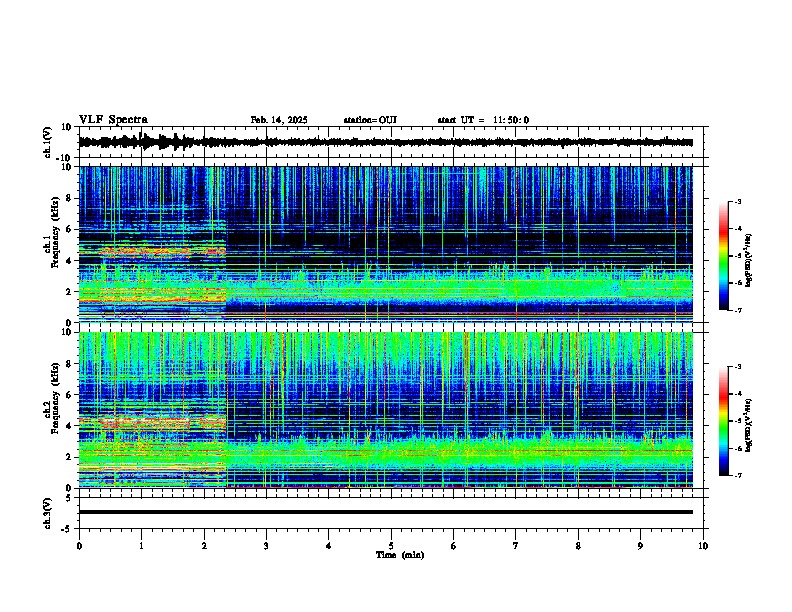This screenshot has height=612, width=792.
Task: Click the ch.2 spectrogram panel
Action: point(386,410)
